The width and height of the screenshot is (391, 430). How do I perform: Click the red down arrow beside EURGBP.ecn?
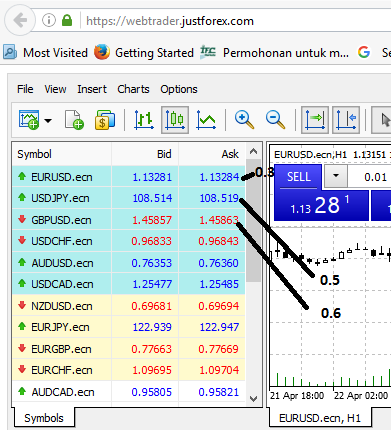(x=22, y=348)
